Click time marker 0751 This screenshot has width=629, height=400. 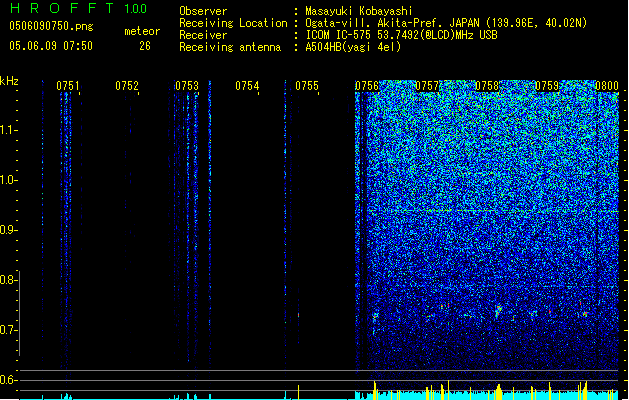[x=67, y=86]
